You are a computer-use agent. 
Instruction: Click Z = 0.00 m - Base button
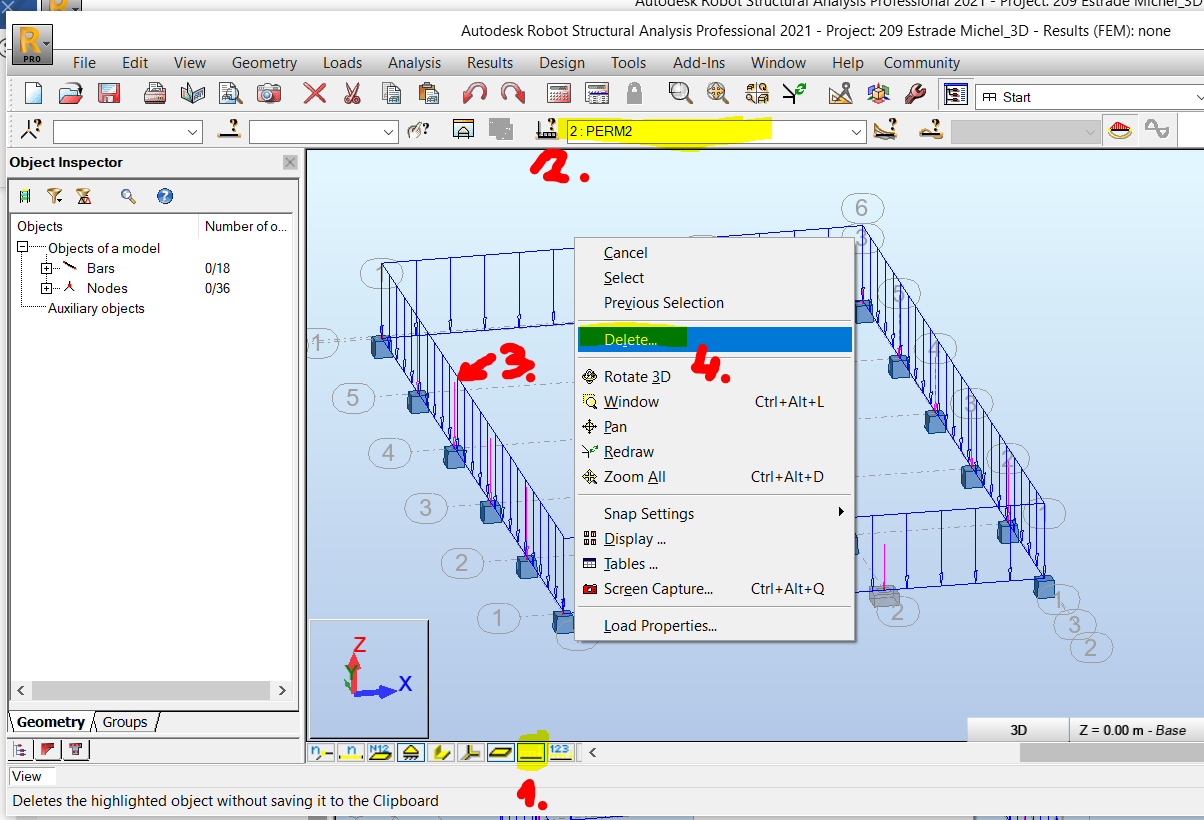click(1136, 730)
